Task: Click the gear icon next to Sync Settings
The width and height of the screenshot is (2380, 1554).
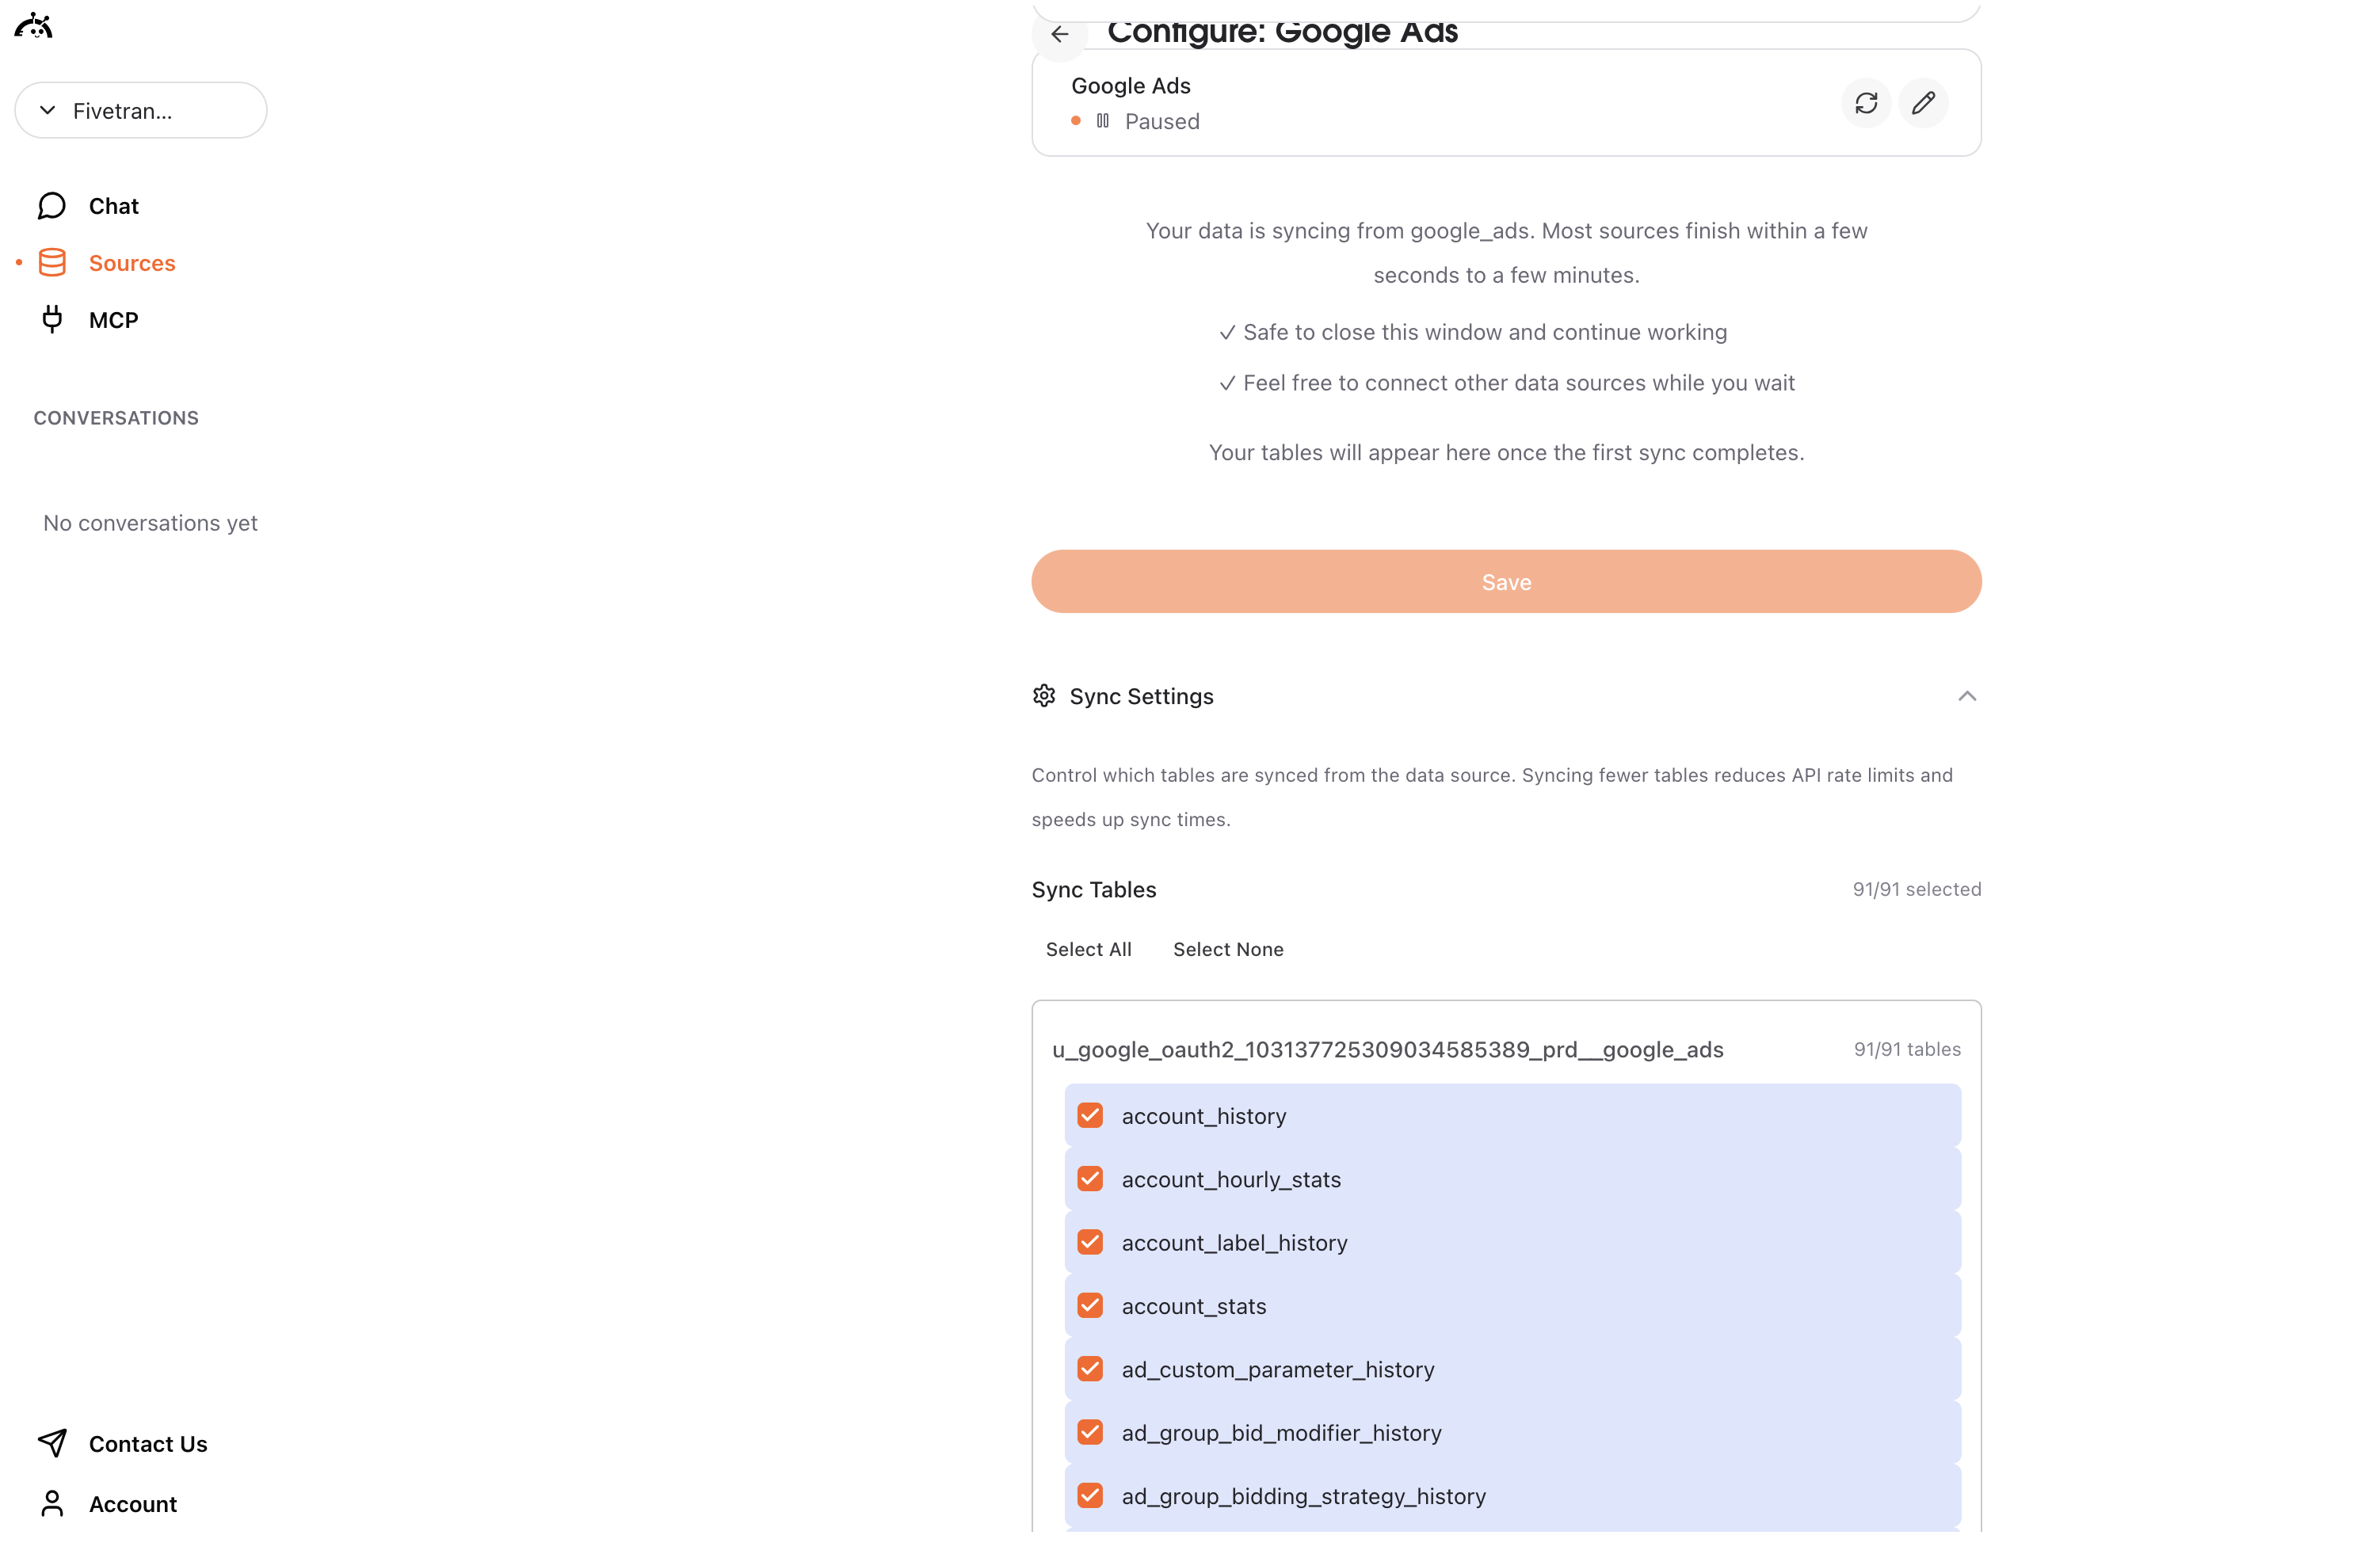Action: [1043, 696]
